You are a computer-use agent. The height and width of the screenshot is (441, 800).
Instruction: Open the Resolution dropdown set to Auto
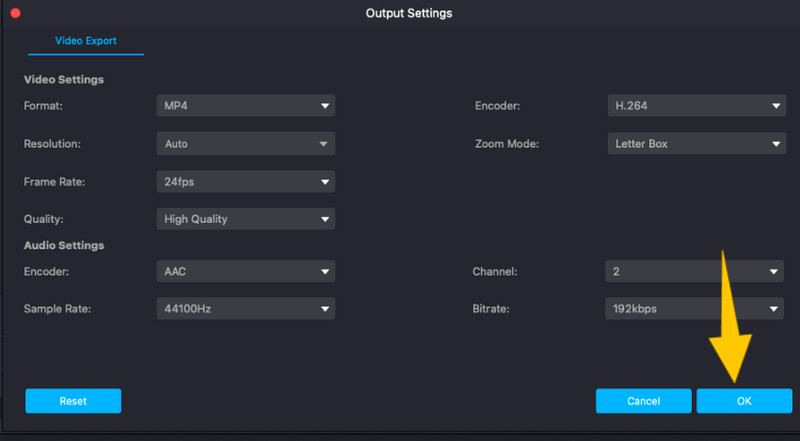[x=245, y=144]
